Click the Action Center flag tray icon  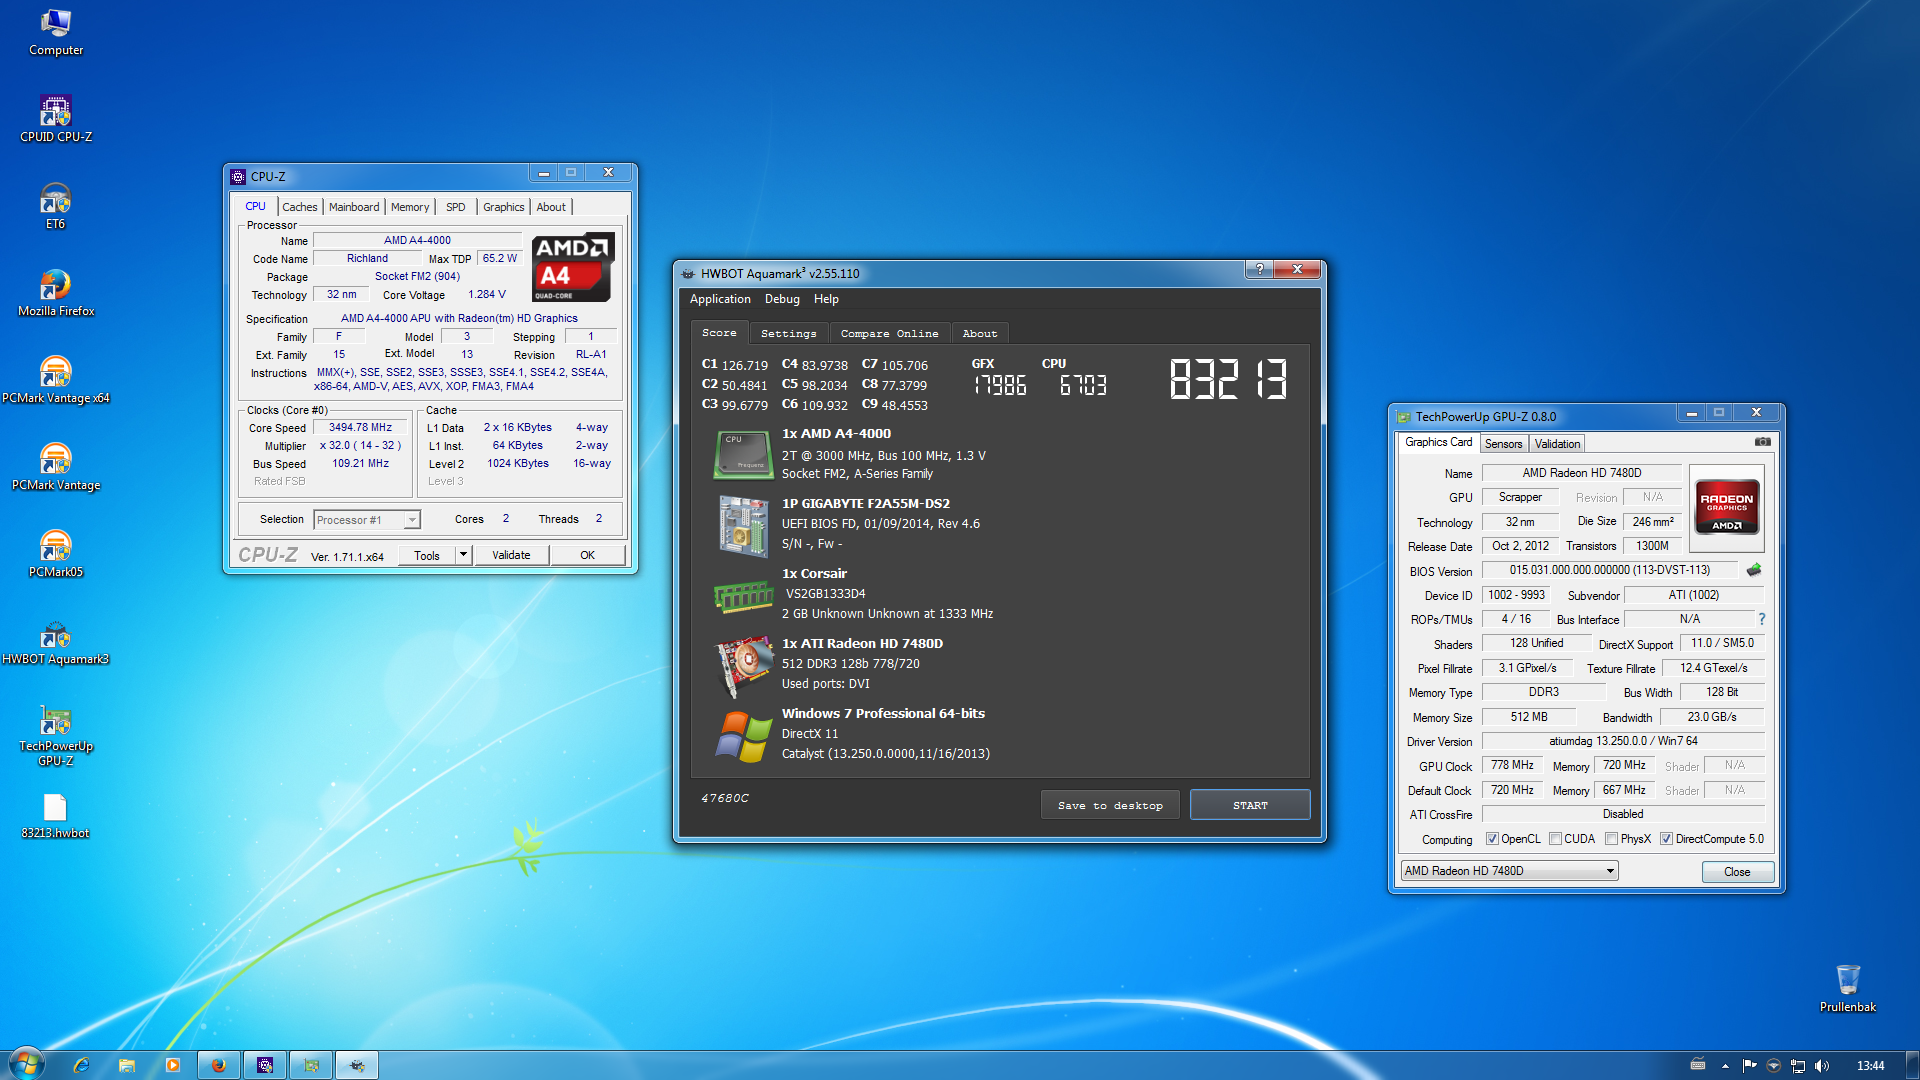(1749, 1066)
